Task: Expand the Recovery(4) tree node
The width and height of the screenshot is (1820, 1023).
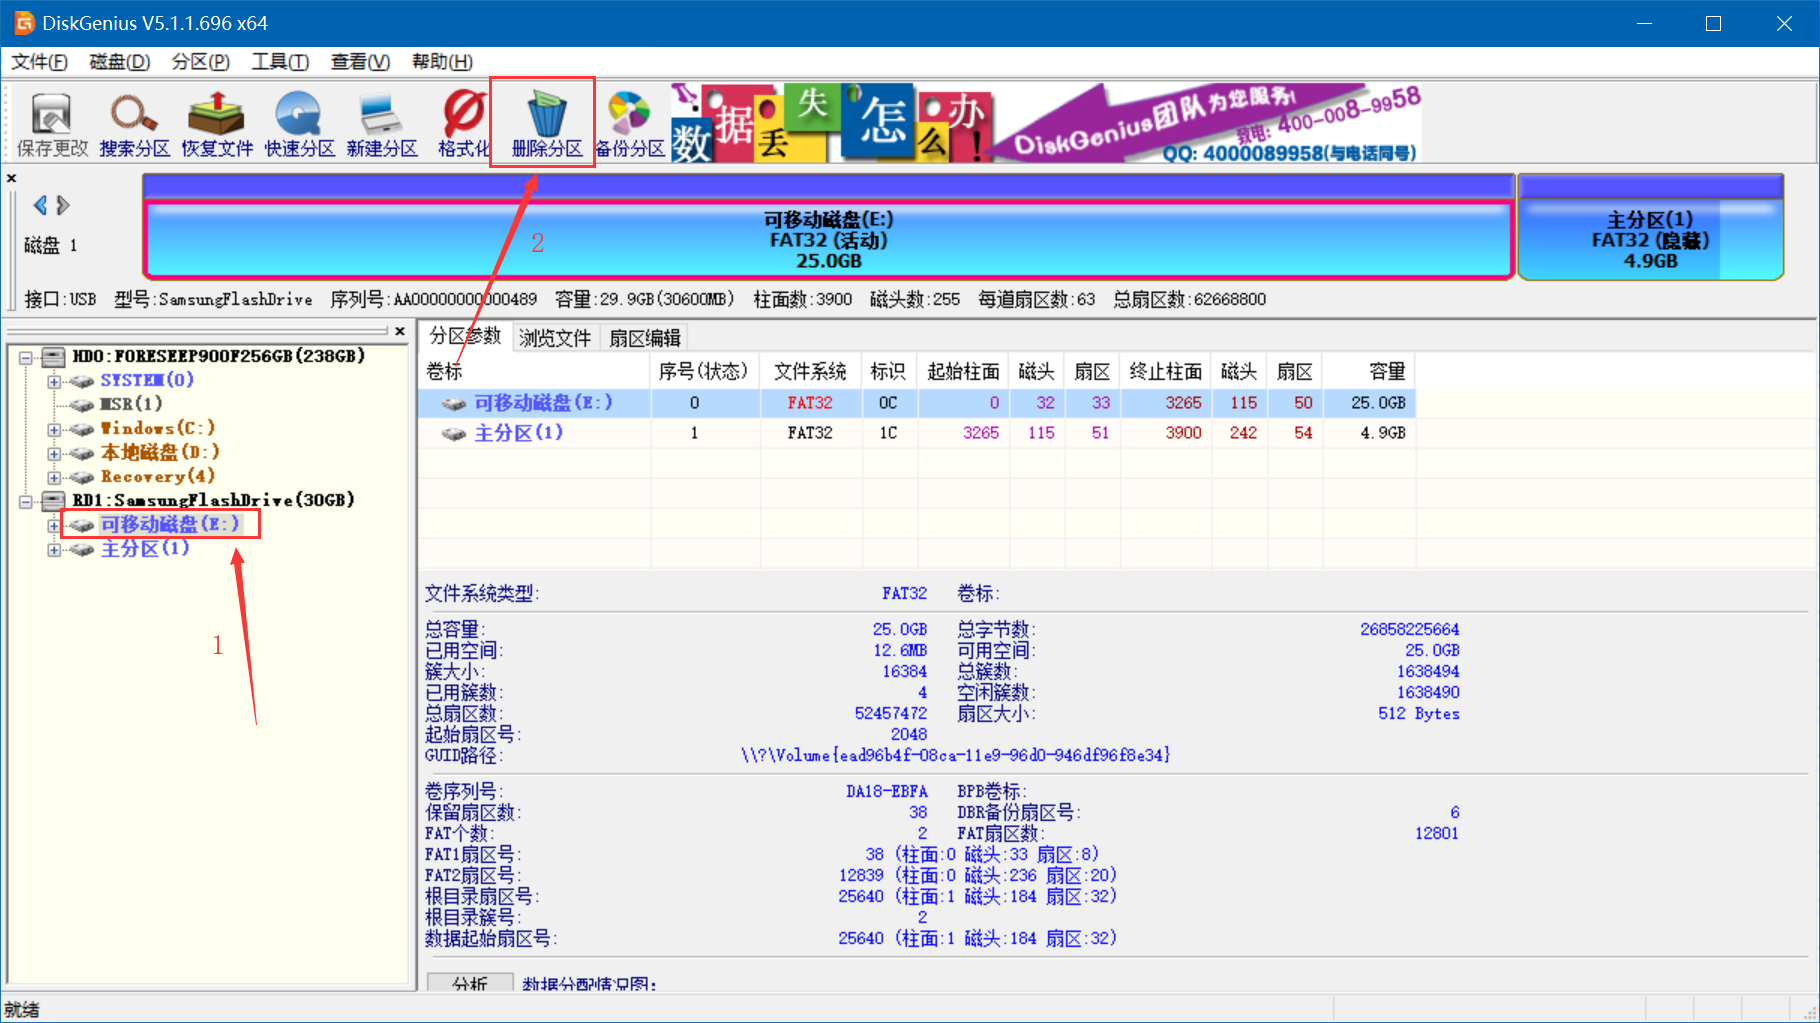Action: point(54,477)
